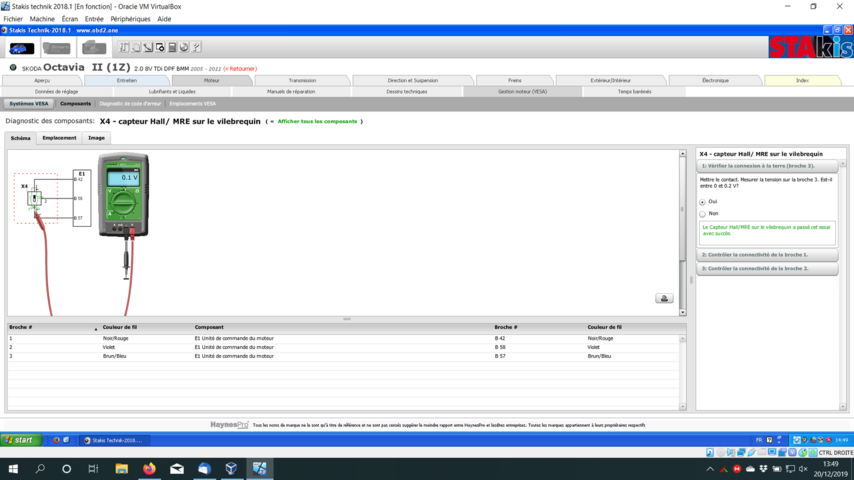The width and height of the screenshot is (854, 480).
Task: Switch to the Entretien tab
Action: coord(127,81)
